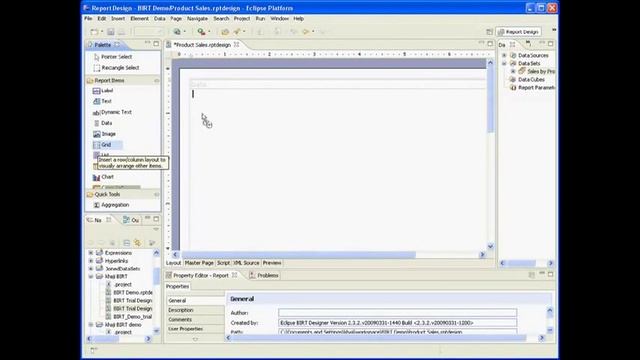Image resolution: width=640 pixels, height=360 pixels.
Task: Open the Problems view tab
Action: (264, 276)
